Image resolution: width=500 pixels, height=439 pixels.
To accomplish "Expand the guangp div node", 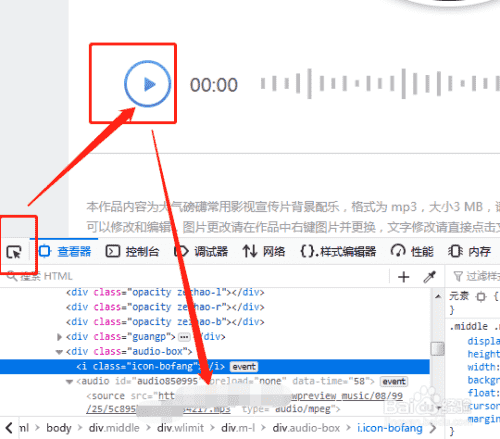I will pos(59,337).
